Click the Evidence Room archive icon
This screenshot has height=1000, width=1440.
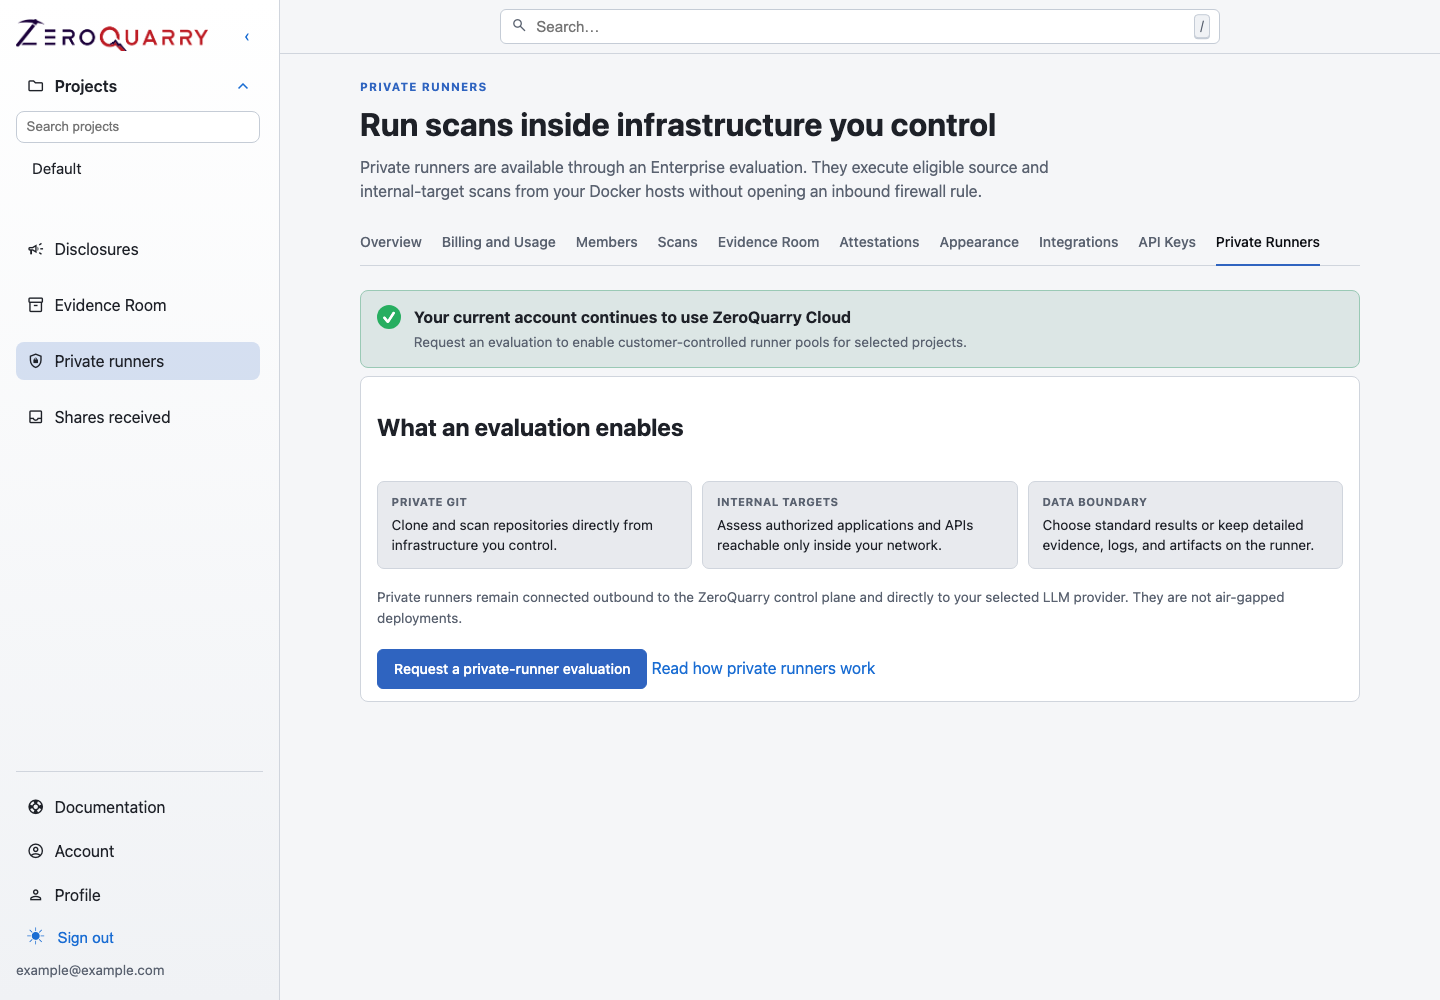36,305
